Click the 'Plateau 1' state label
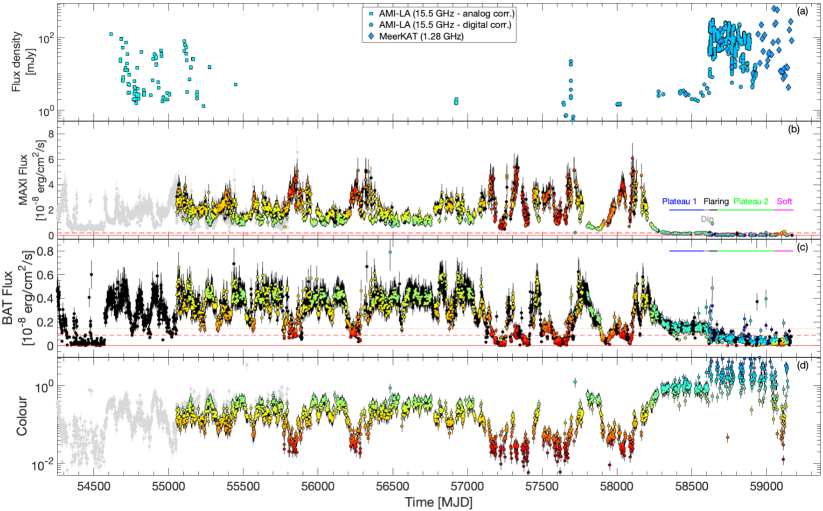The width and height of the screenshot is (823, 511). click(680, 201)
